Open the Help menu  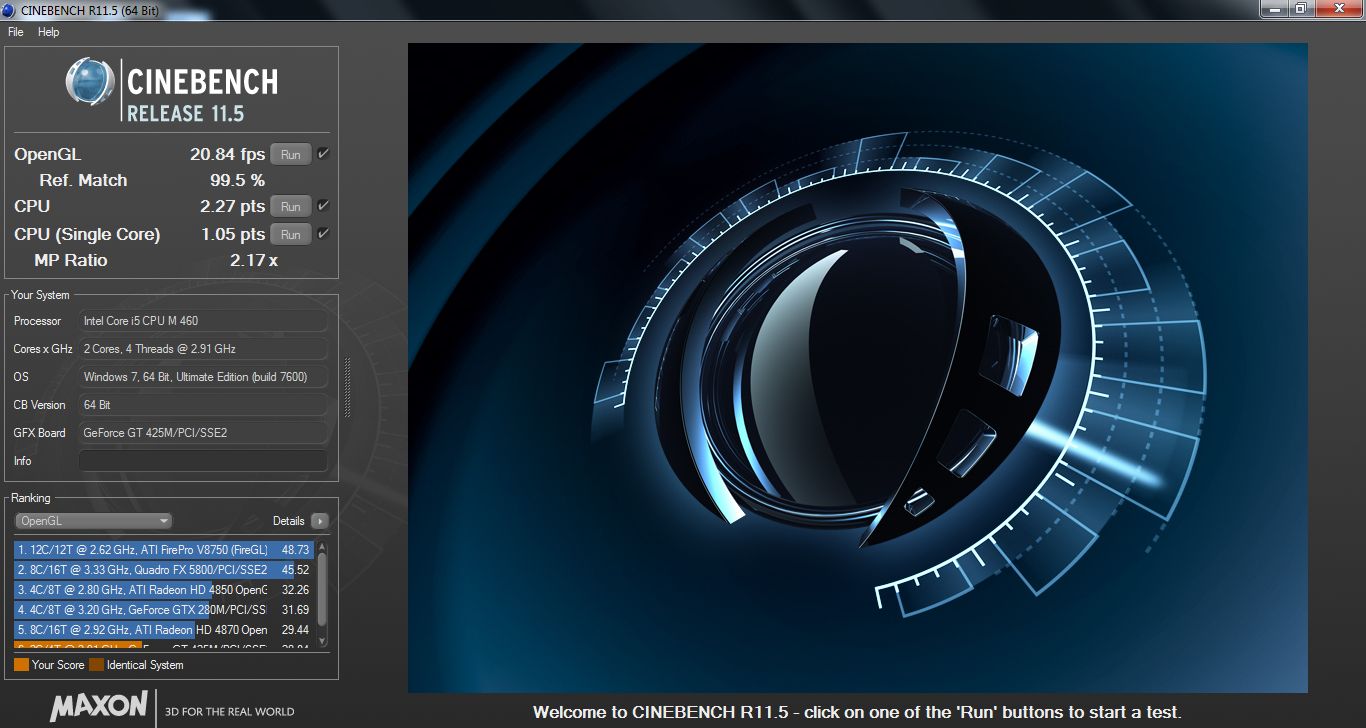(x=49, y=32)
